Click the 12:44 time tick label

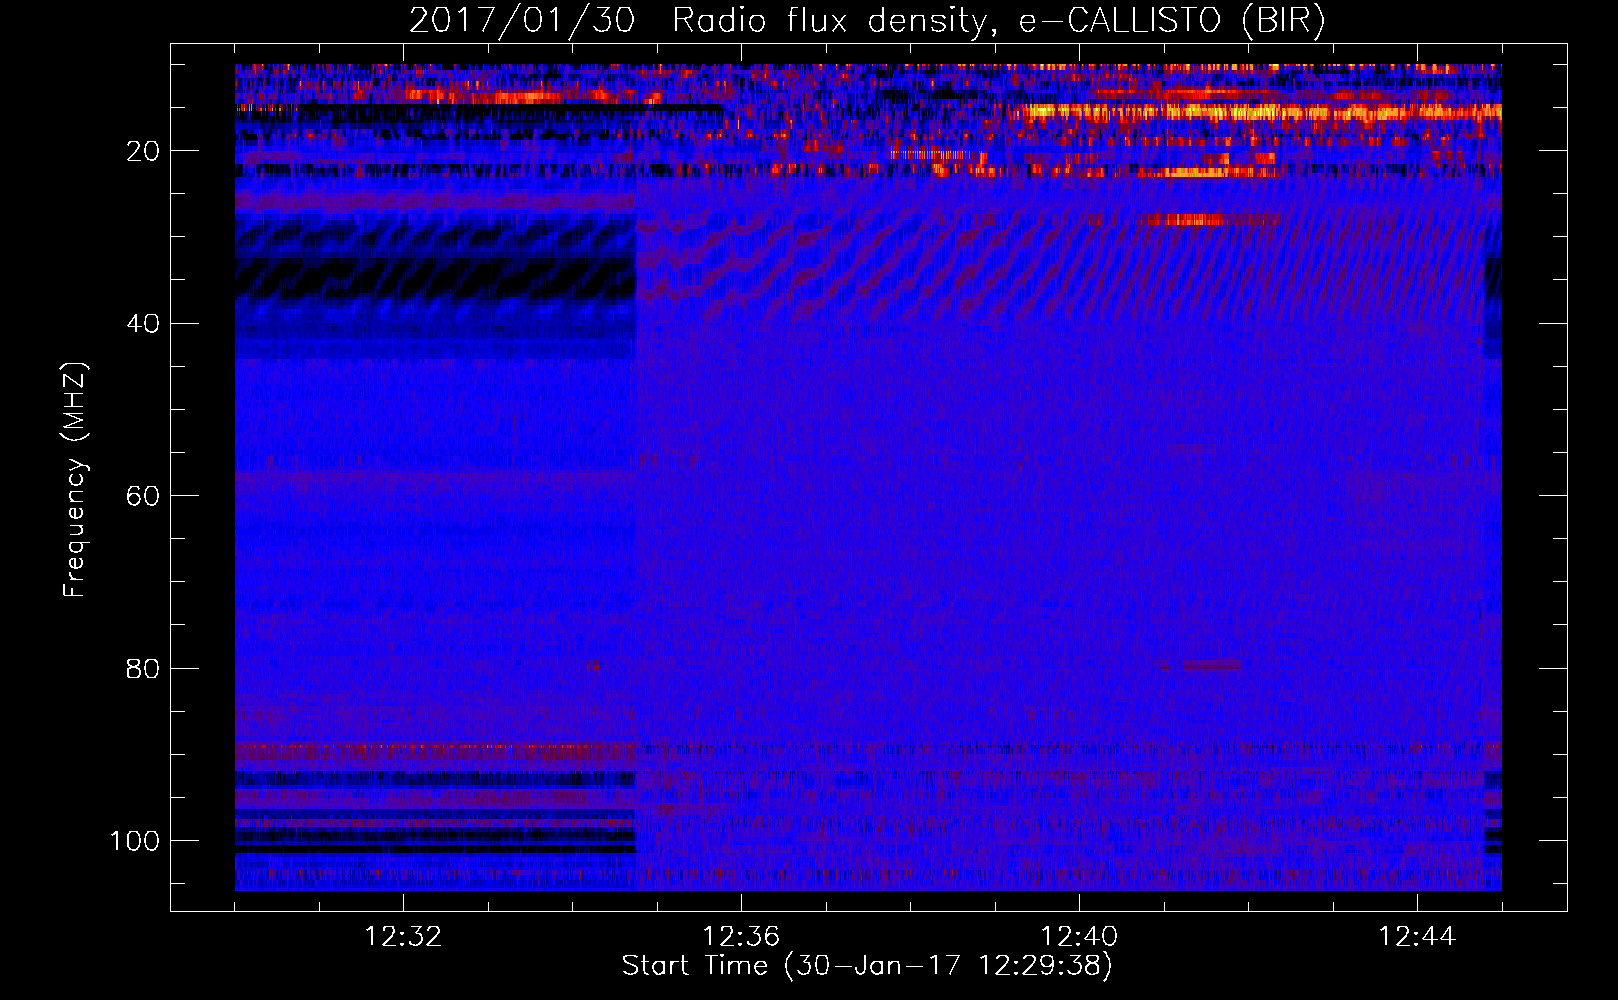(1417, 937)
